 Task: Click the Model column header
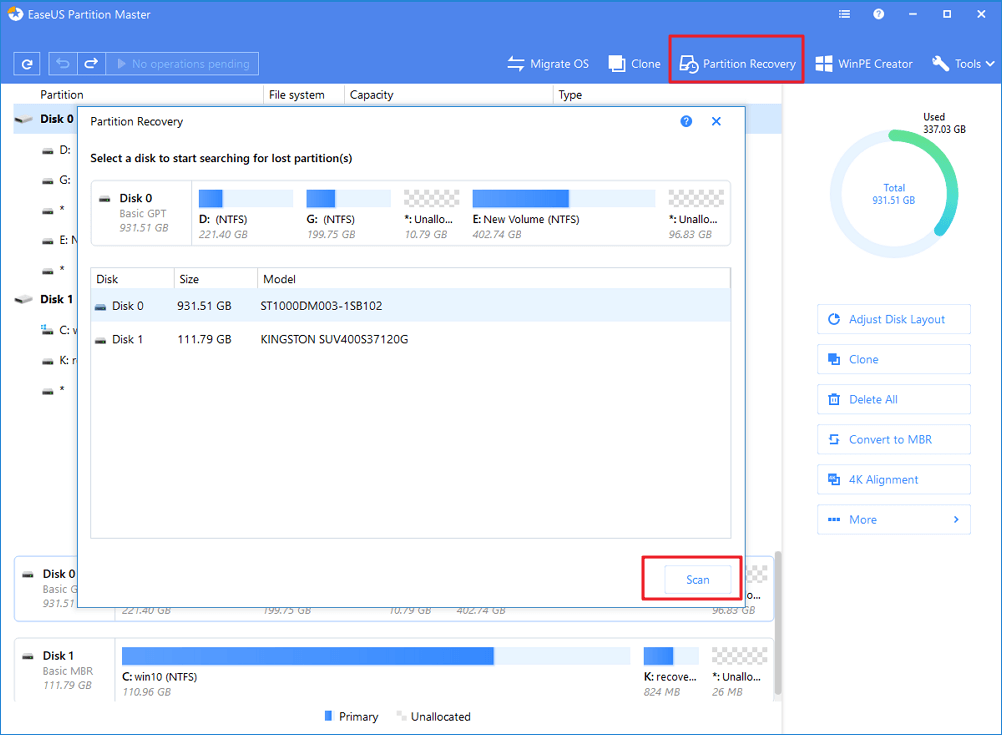click(493, 279)
